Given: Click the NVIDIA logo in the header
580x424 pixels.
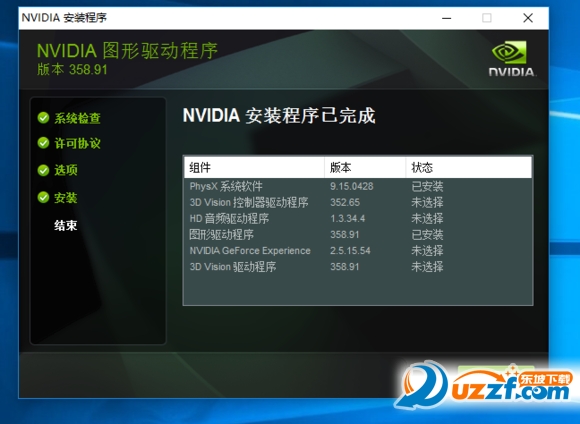Looking at the screenshot, I should pyautogui.click(x=512, y=58).
